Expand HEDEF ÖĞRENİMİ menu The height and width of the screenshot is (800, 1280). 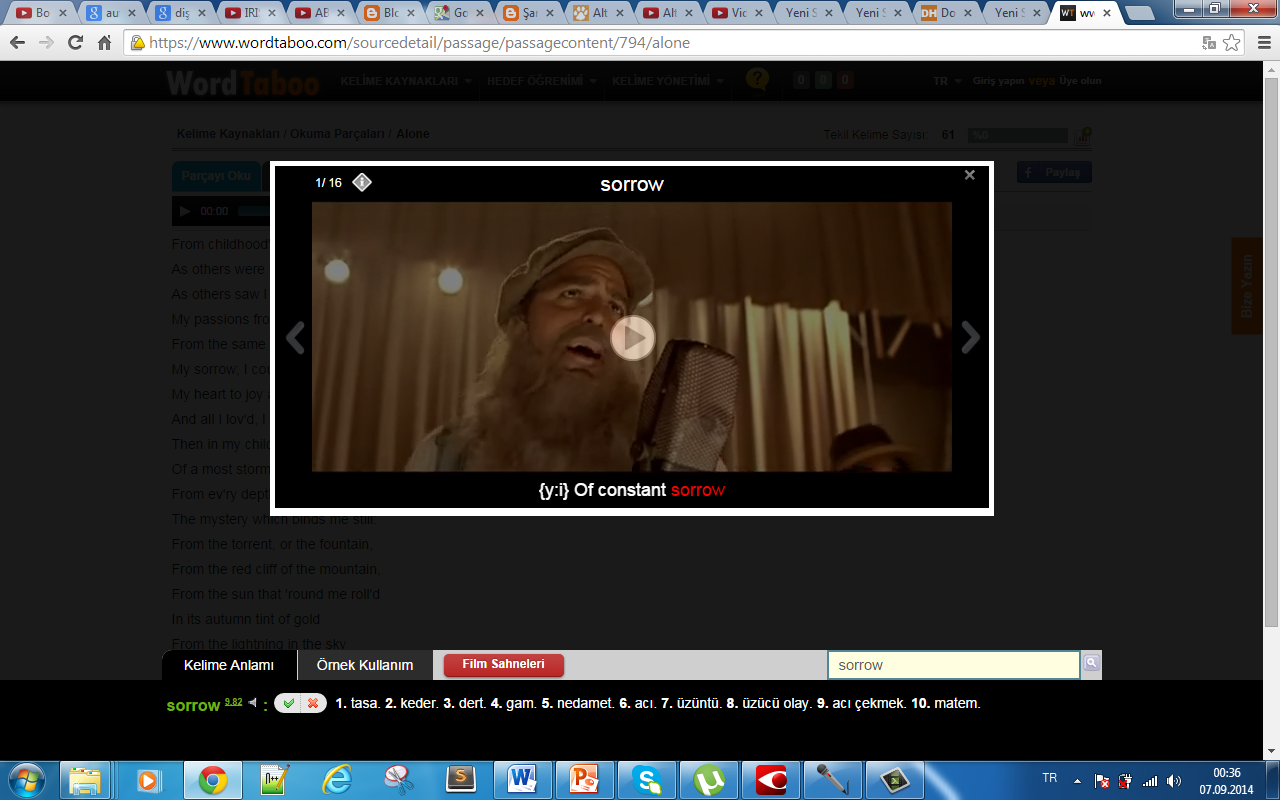pos(541,81)
